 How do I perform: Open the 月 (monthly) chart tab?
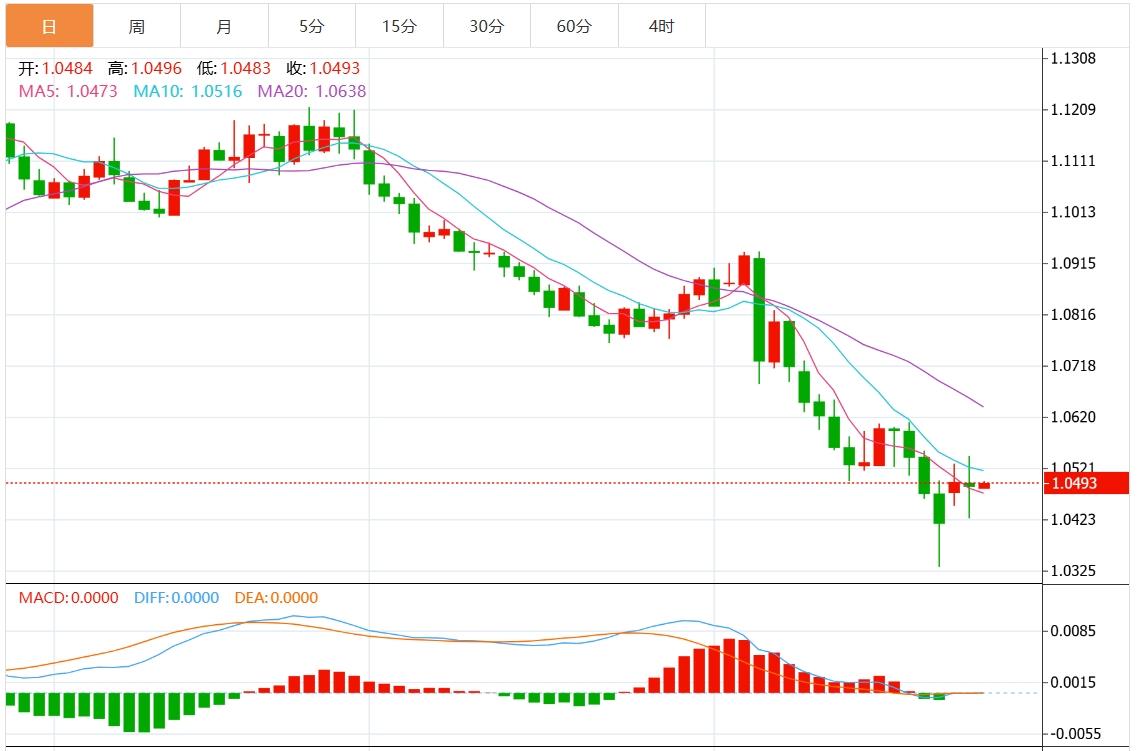[x=224, y=26]
